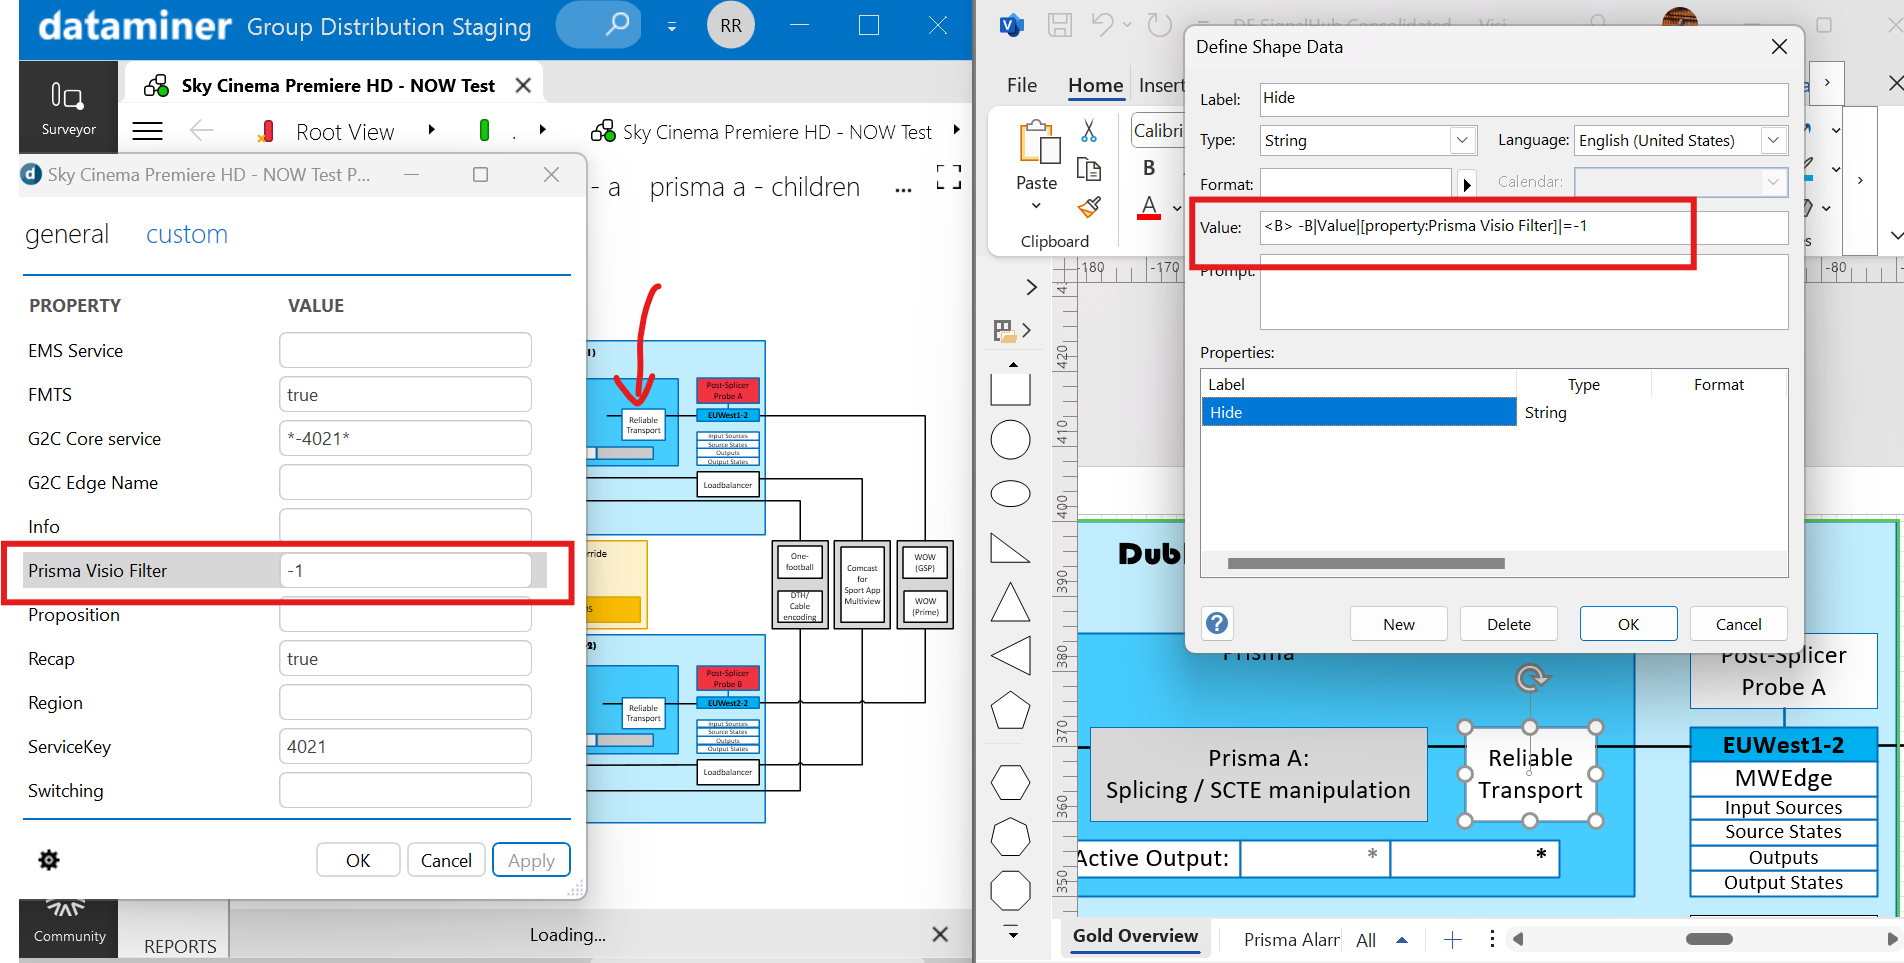Expand the Language combo box
The width and height of the screenshot is (1904, 963).
pos(1773,141)
